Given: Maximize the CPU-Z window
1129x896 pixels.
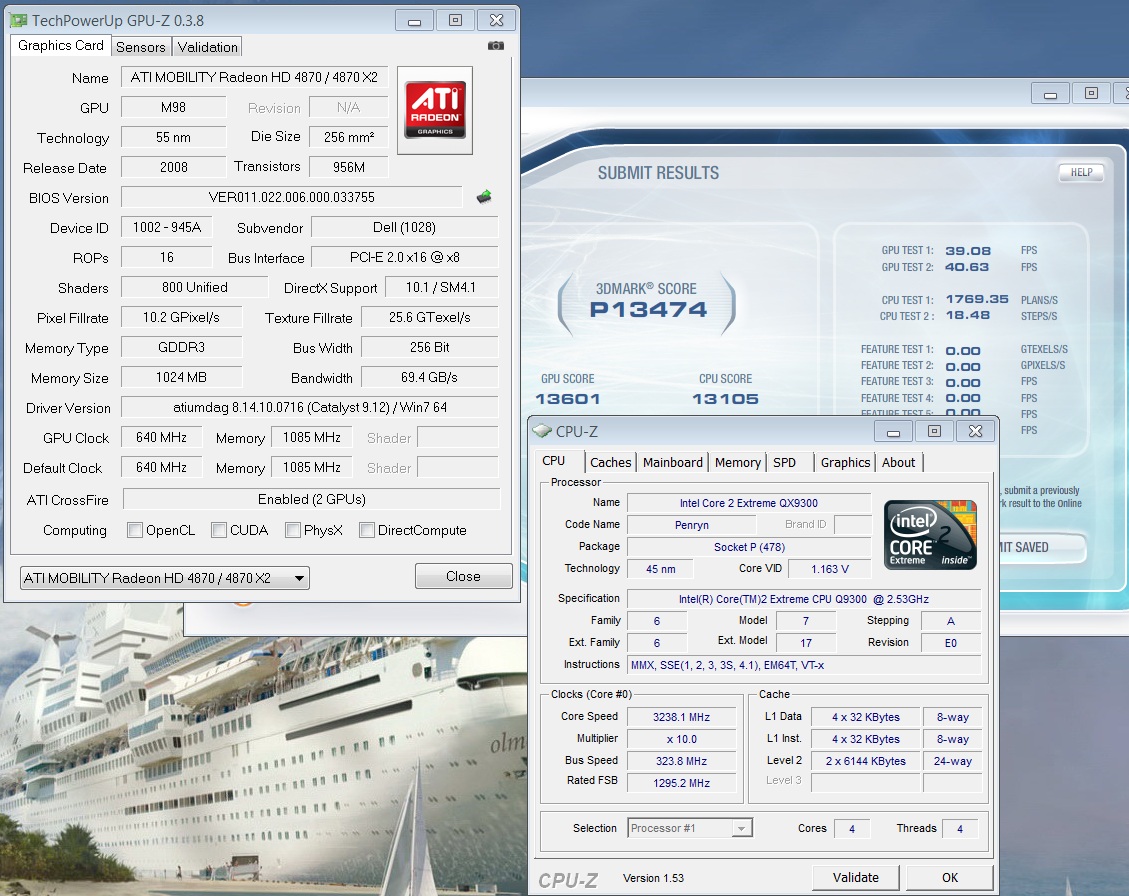Looking at the screenshot, I should coord(933,431).
